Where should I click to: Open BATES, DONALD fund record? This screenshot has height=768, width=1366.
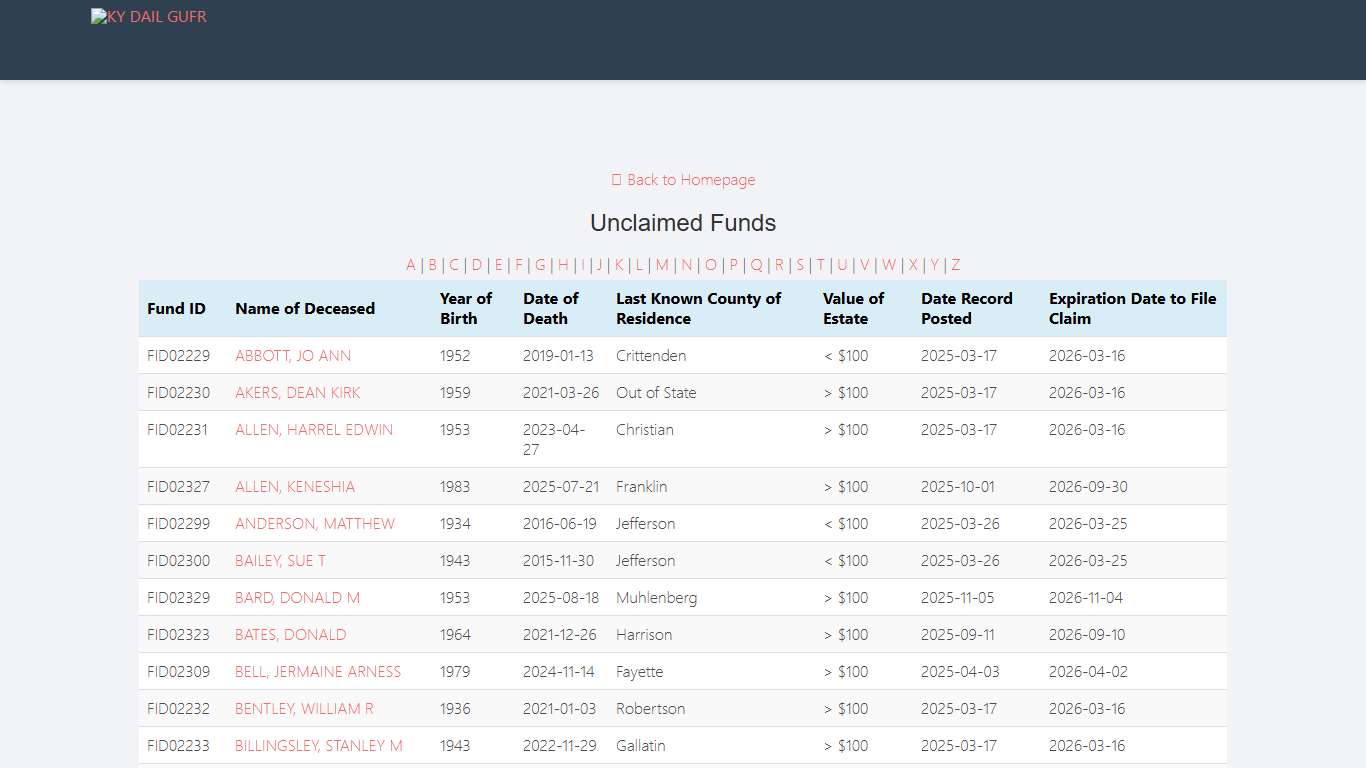pos(291,635)
